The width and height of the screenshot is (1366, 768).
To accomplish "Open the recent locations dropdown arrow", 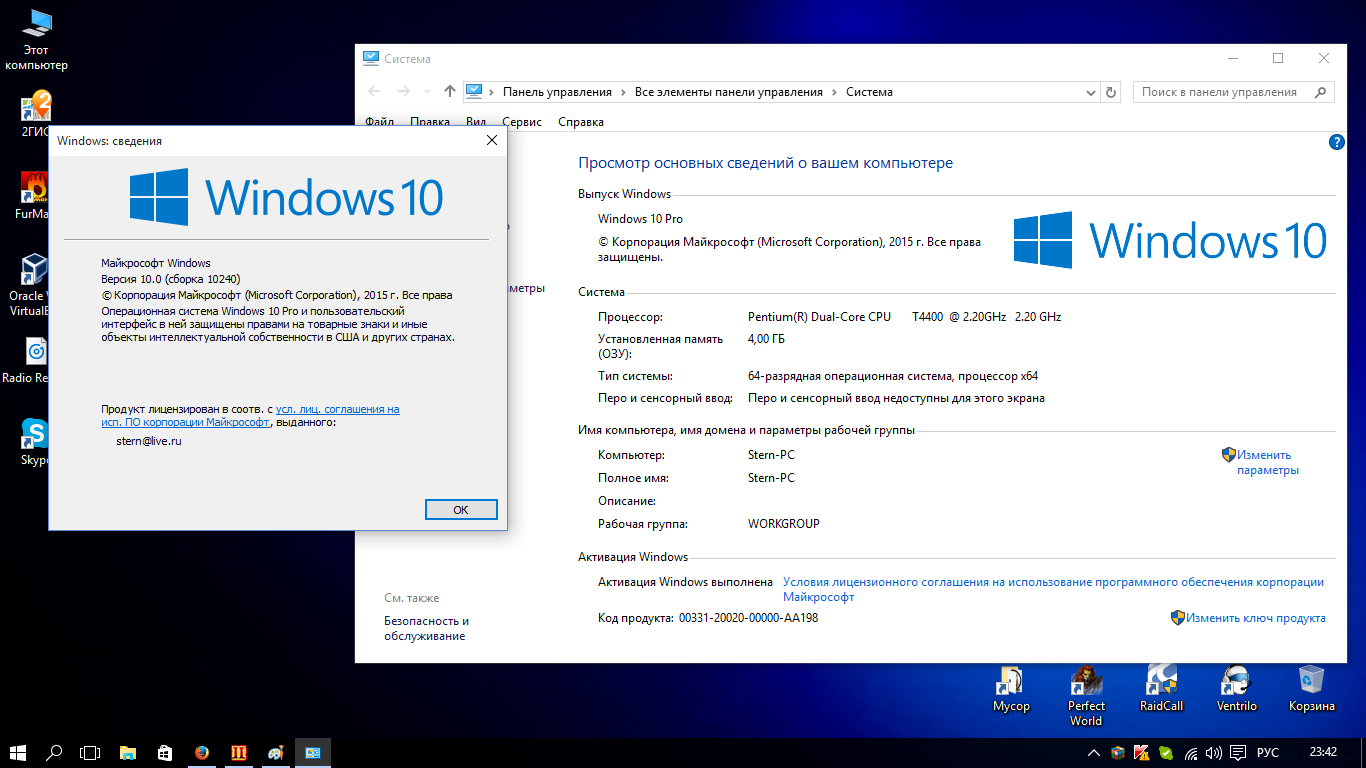I will (428, 92).
